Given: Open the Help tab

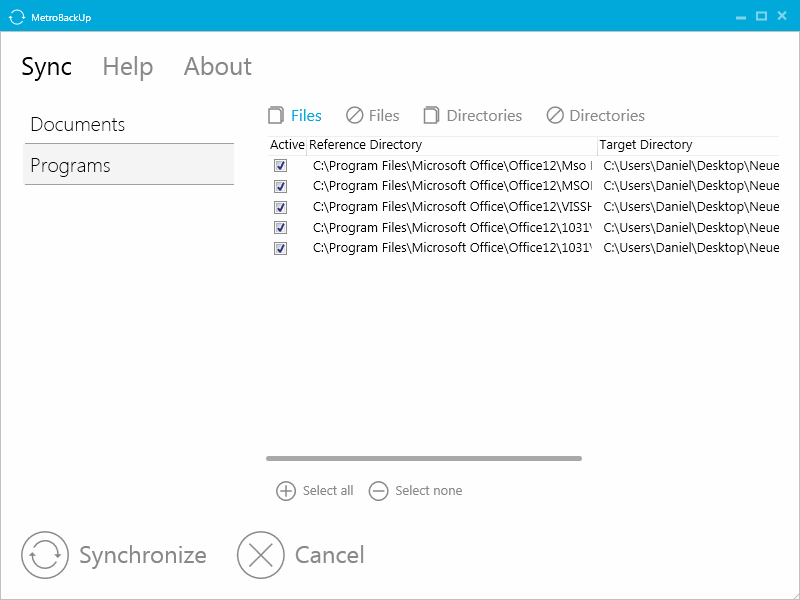Looking at the screenshot, I should coord(128,66).
